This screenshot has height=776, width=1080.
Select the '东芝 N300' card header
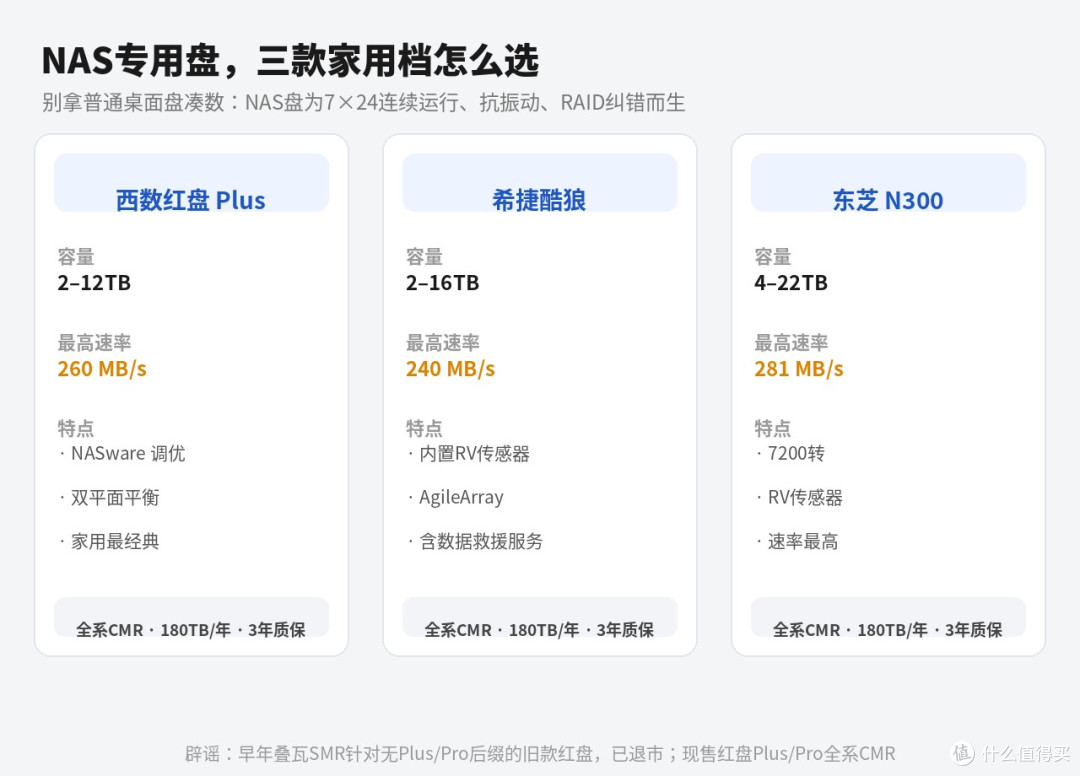point(888,183)
